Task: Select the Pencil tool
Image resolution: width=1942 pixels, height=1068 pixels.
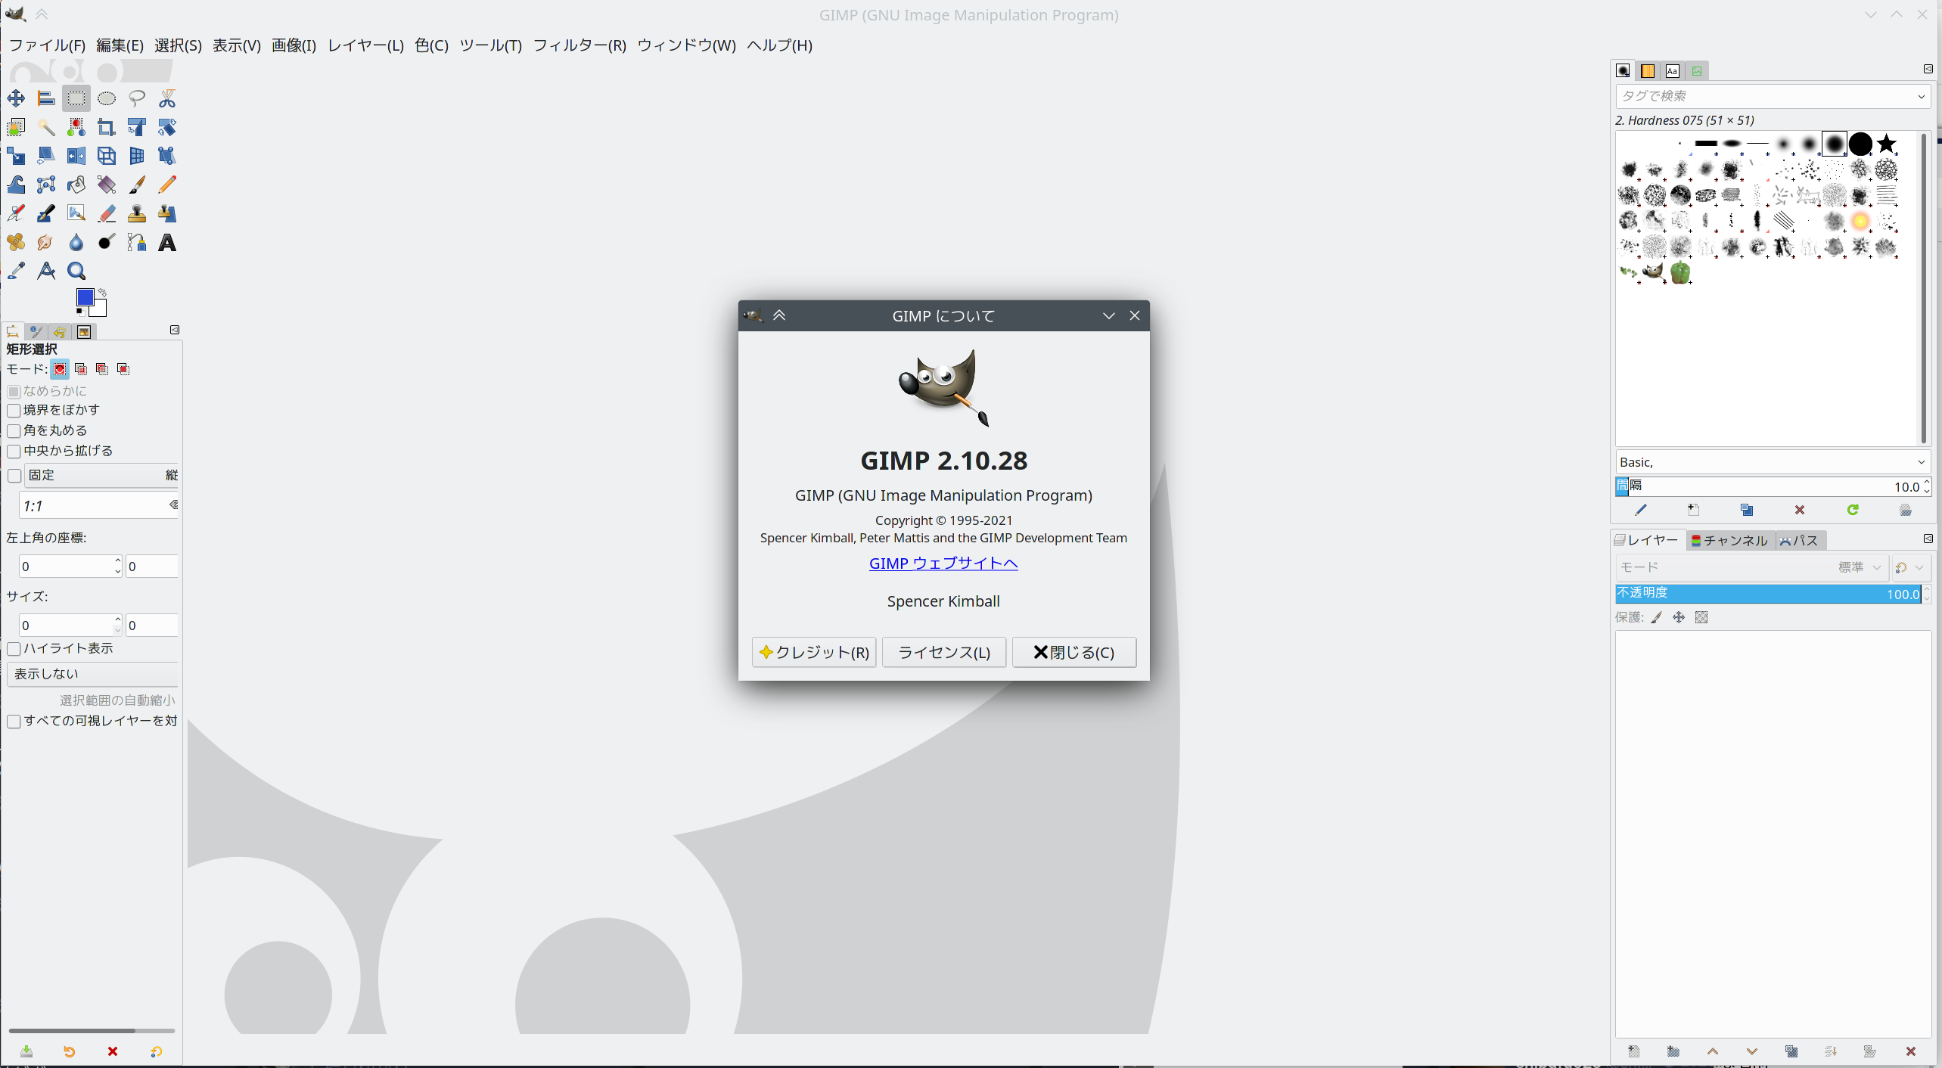Action: pyautogui.click(x=167, y=184)
